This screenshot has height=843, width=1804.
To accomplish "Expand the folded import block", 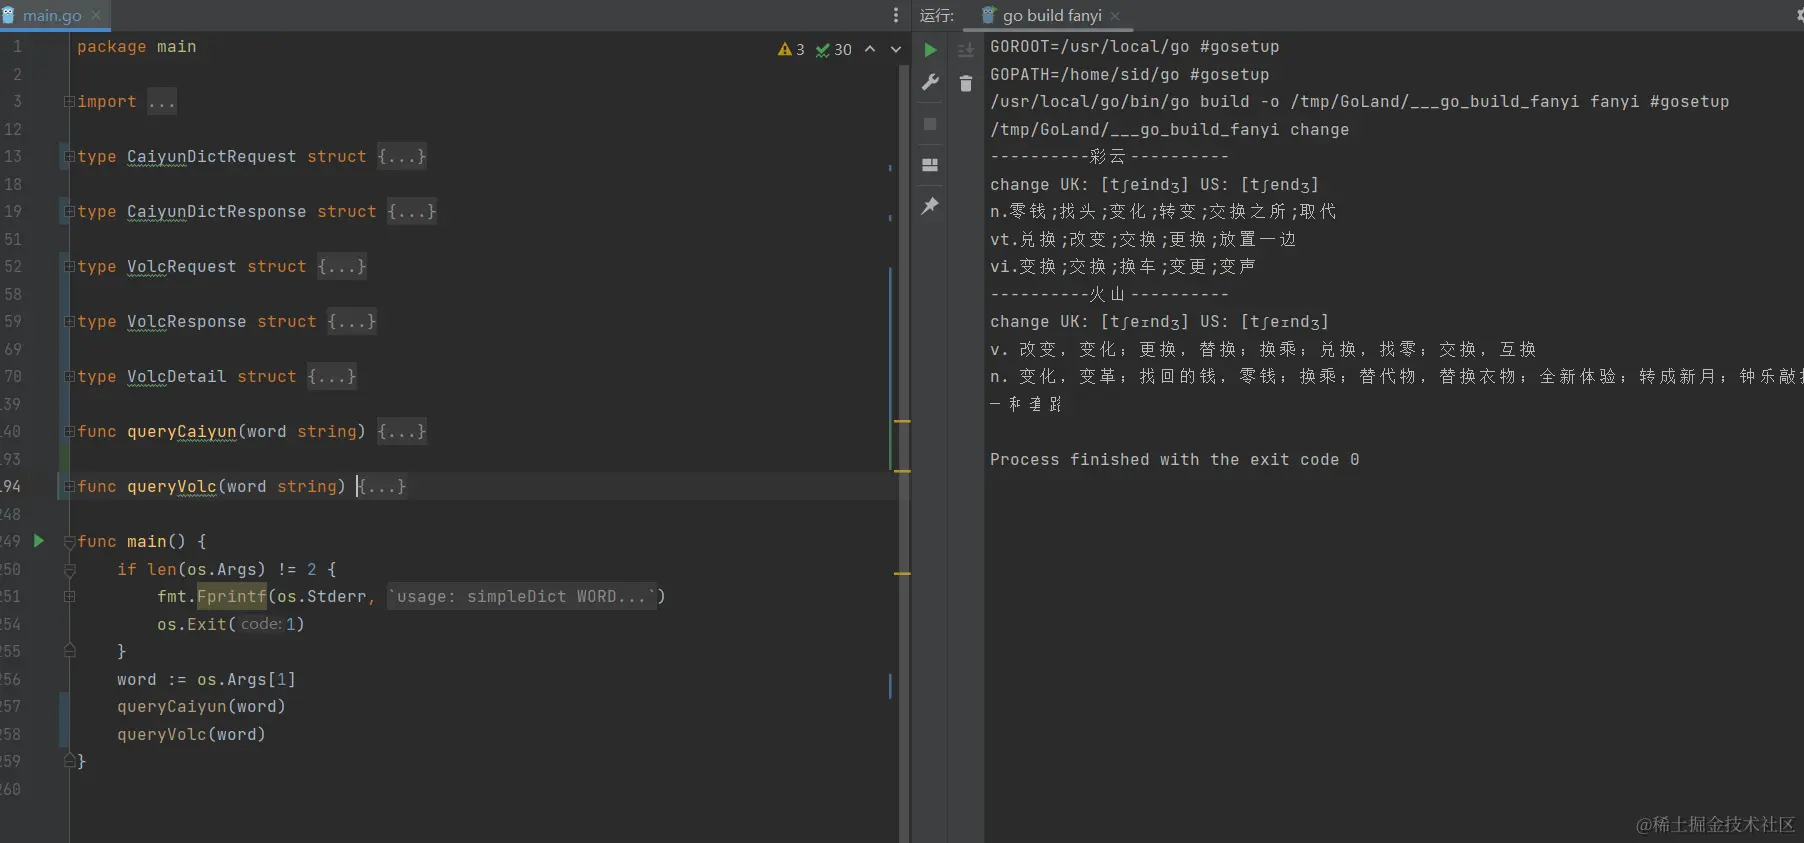I will tap(69, 102).
